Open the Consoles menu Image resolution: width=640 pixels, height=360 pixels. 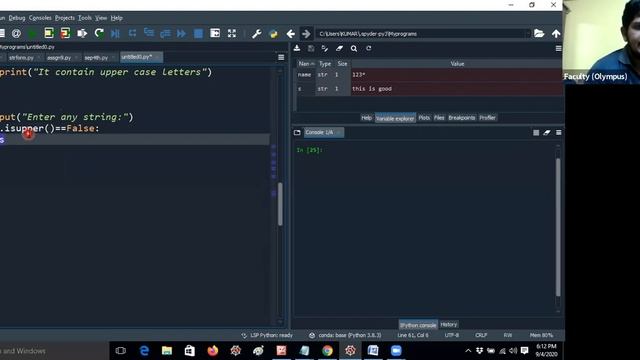(x=40, y=18)
